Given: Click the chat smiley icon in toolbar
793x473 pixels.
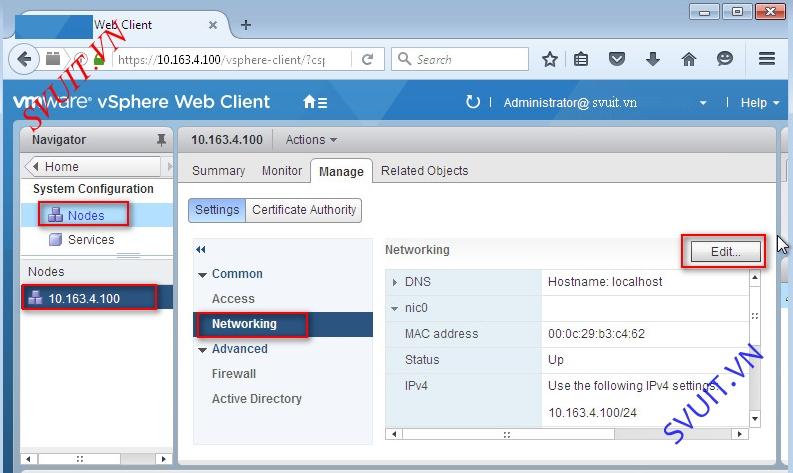Looking at the screenshot, I should coord(725,59).
